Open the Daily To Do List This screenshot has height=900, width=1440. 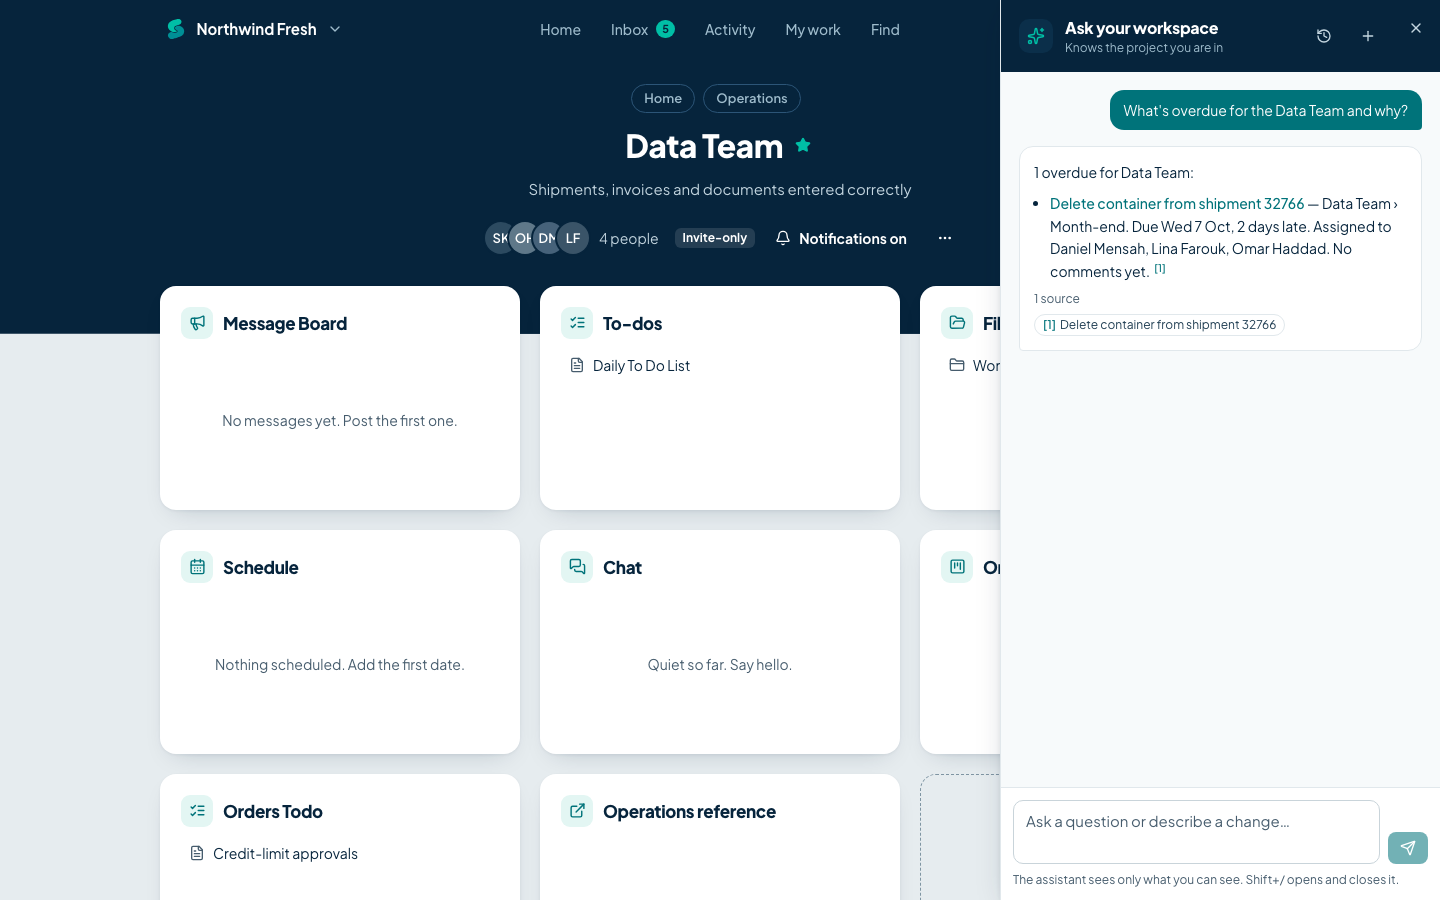[641, 366]
